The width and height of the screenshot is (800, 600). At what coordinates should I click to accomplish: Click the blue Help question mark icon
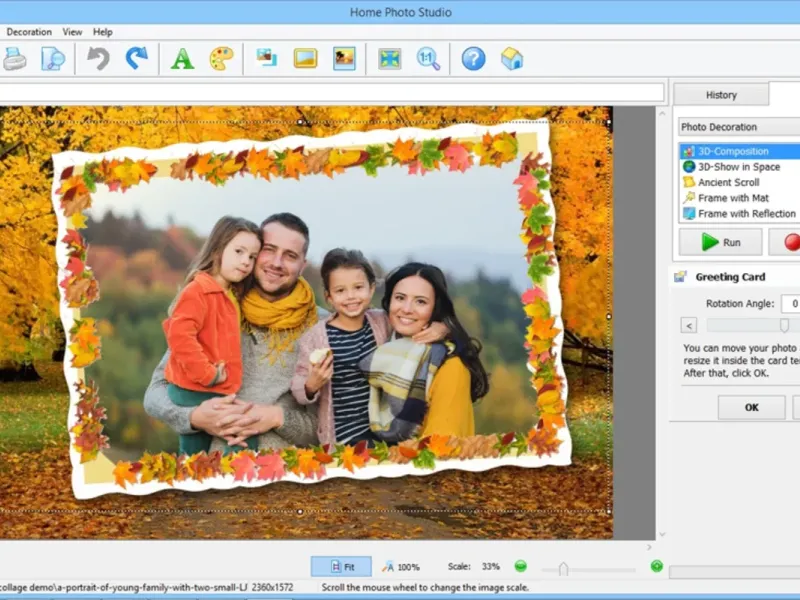point(473,59)
